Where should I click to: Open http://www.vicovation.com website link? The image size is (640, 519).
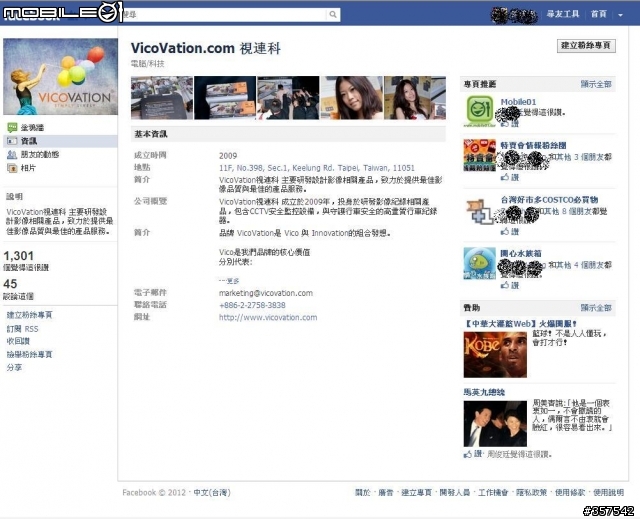coord(268,317)
